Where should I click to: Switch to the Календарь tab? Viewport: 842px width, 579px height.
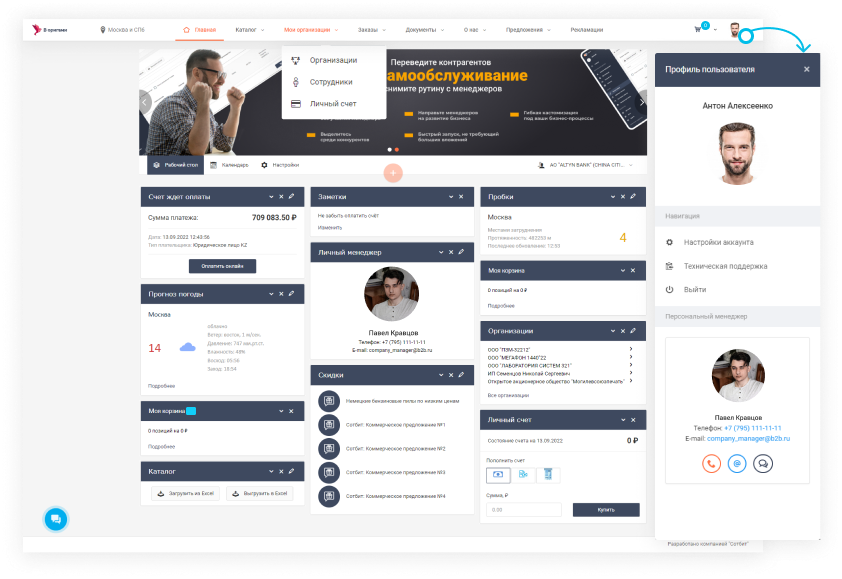[x=229, y=164]
